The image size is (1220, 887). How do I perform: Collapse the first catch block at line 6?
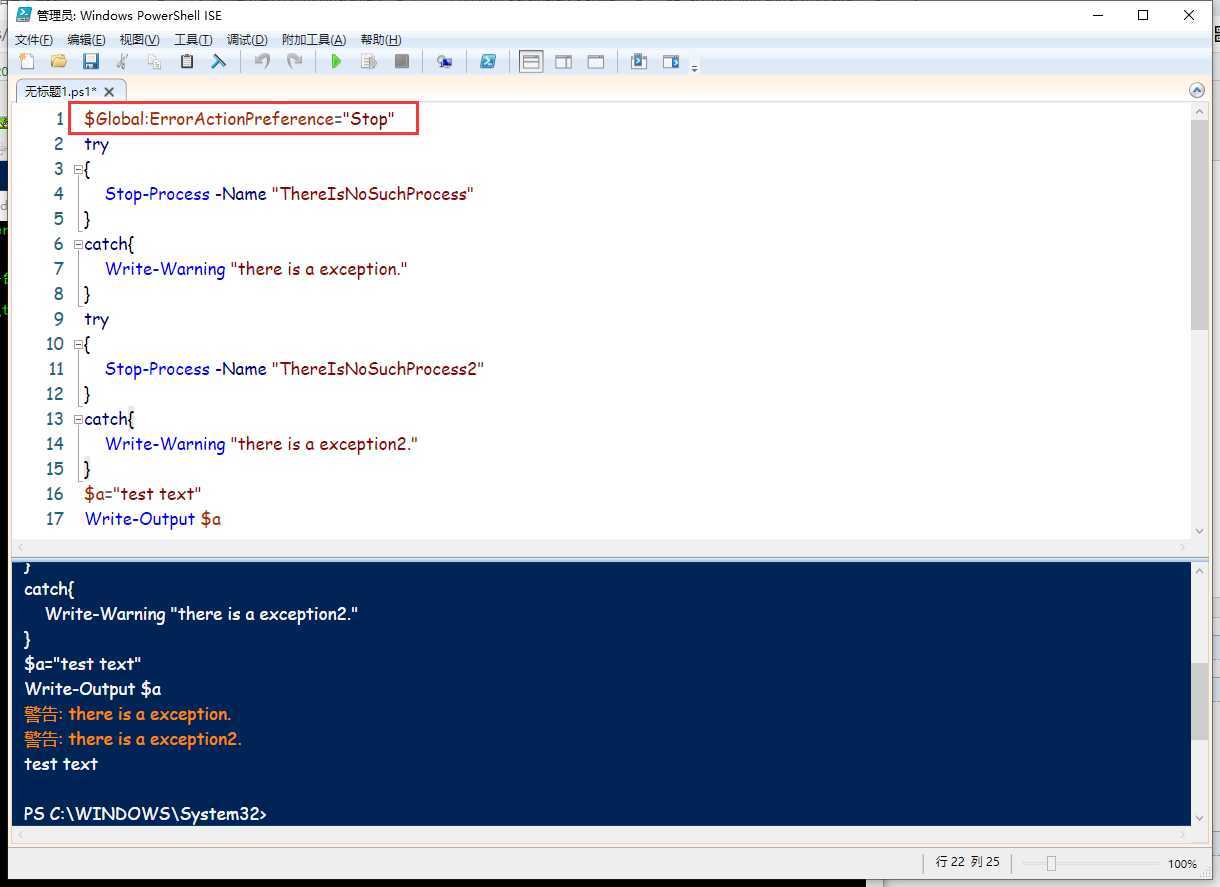coord(78,244)
